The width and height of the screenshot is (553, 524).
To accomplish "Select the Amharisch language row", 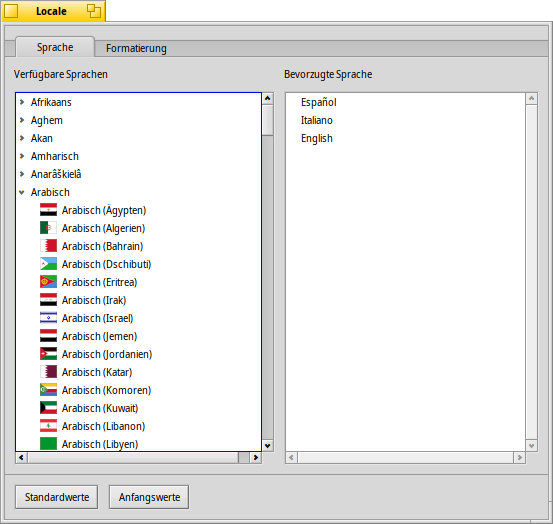I will point(139,156).
